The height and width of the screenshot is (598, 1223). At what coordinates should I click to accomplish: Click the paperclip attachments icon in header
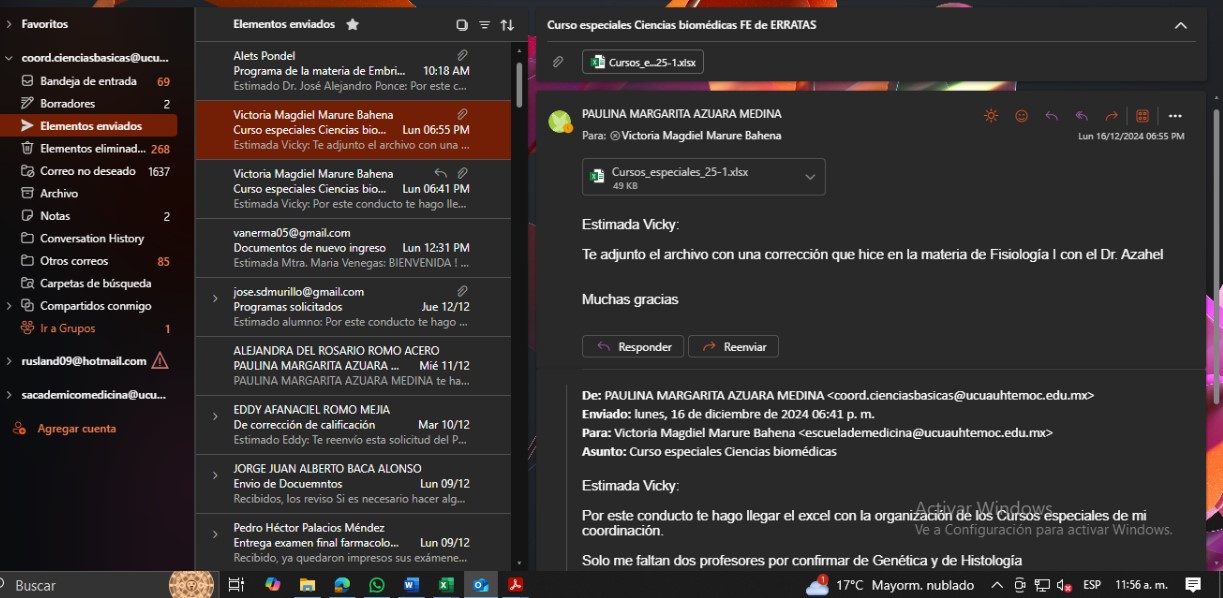558,62
